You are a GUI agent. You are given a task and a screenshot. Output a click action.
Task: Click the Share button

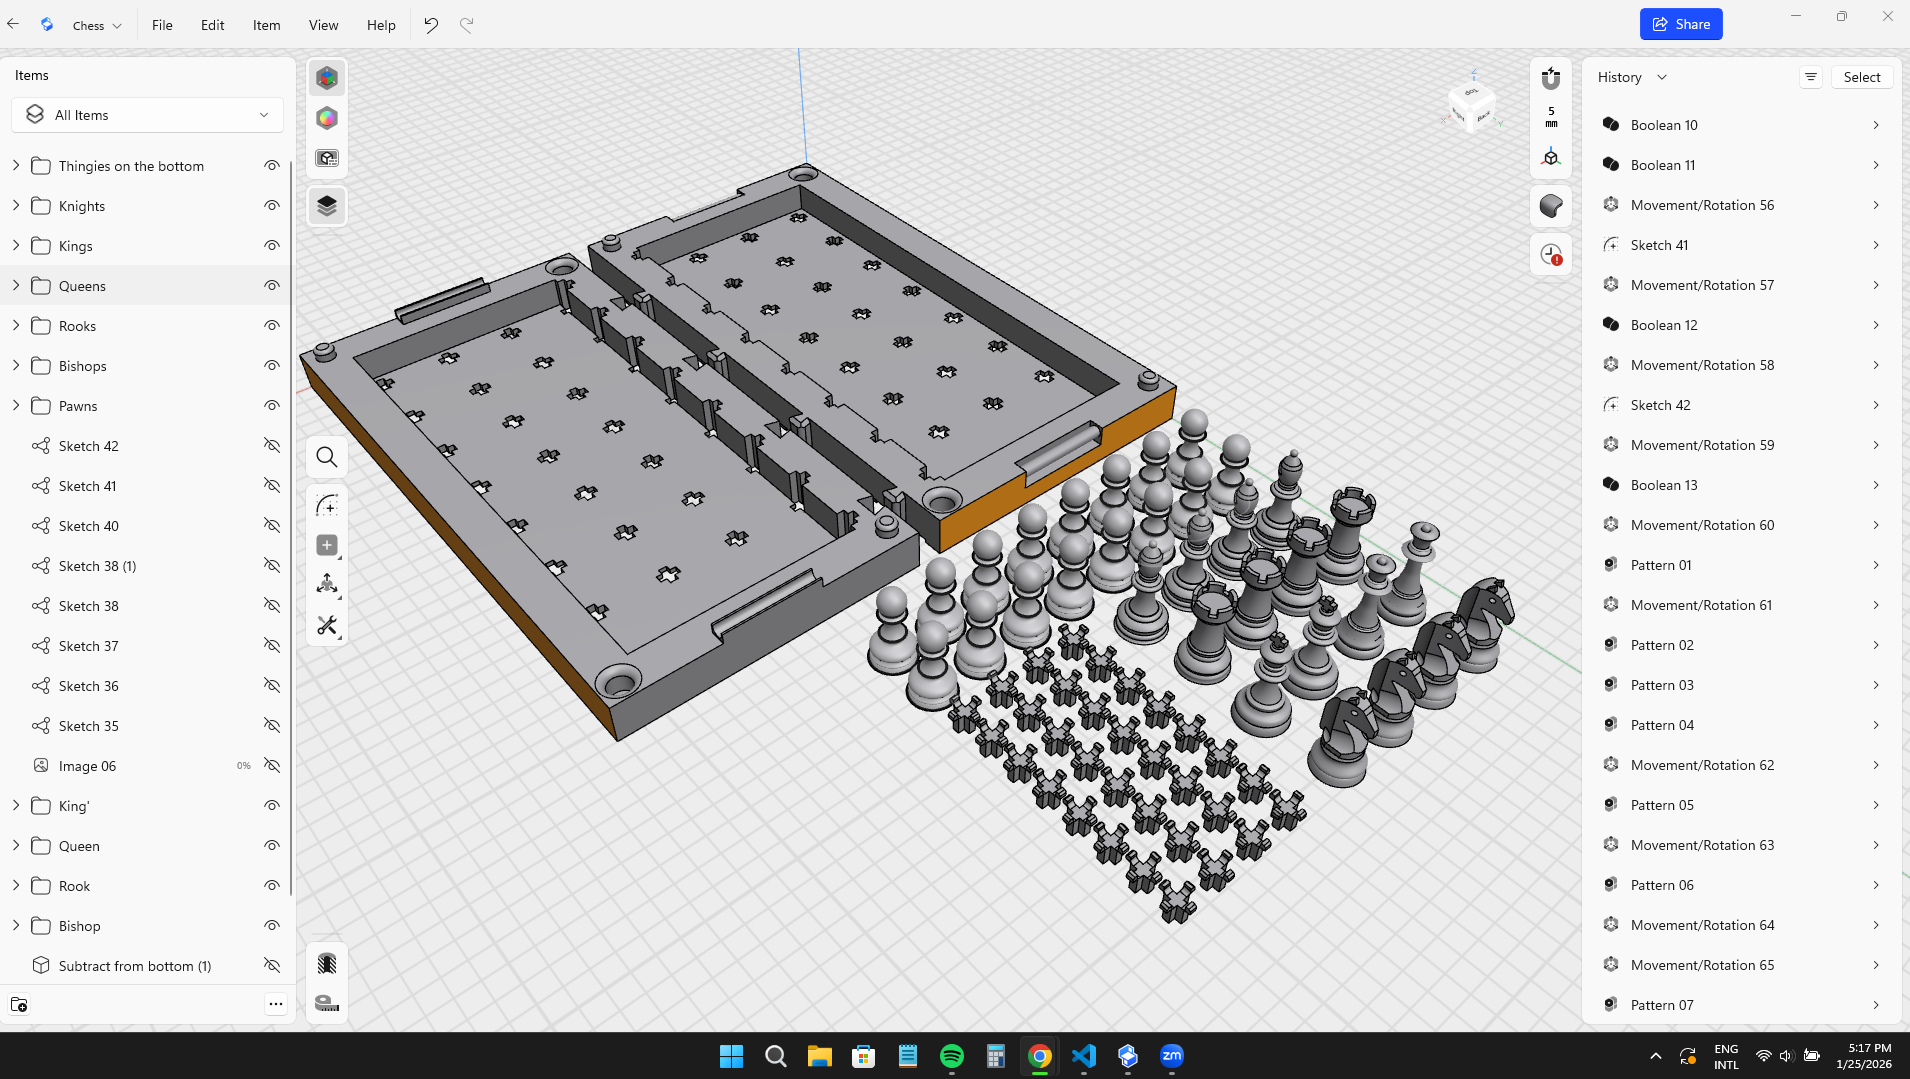[1681, 24]
